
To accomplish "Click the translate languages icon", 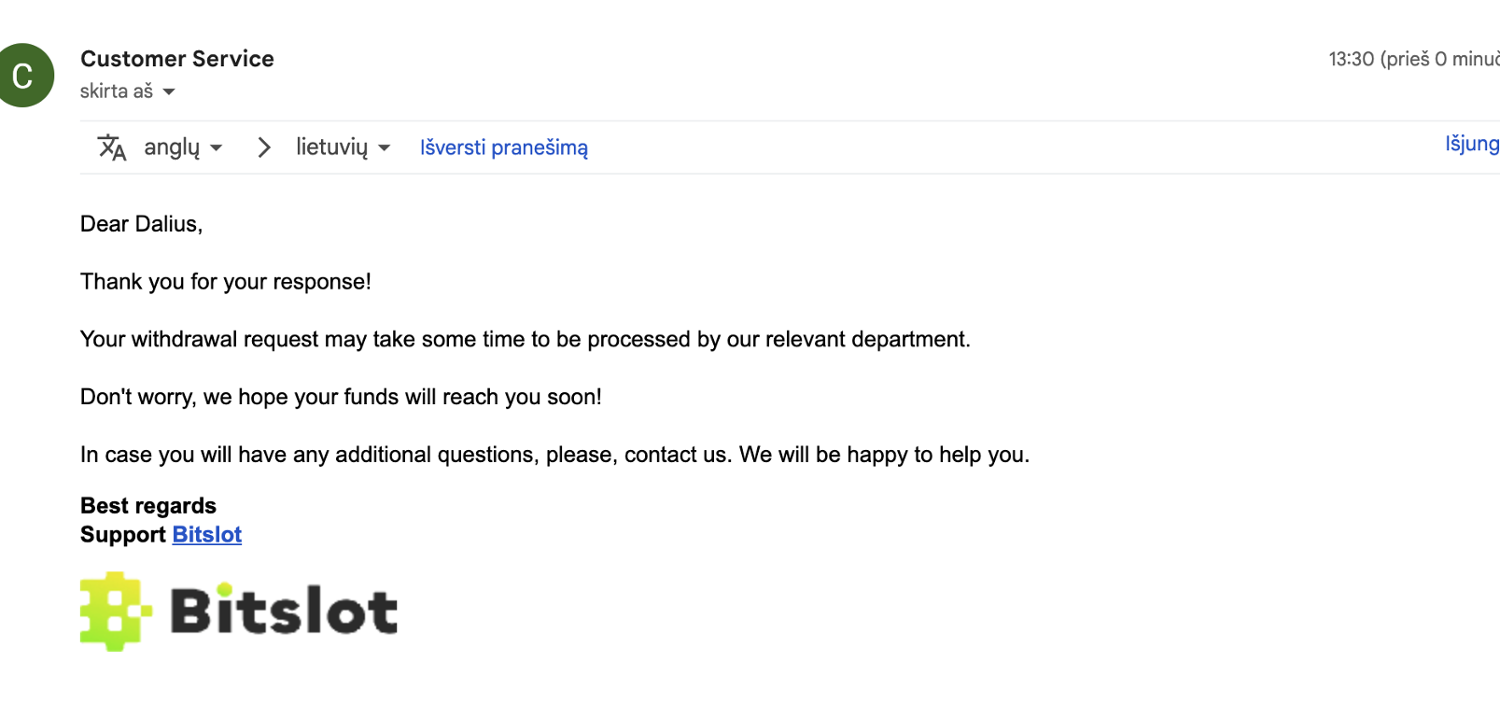I will [x=112, y=148].
